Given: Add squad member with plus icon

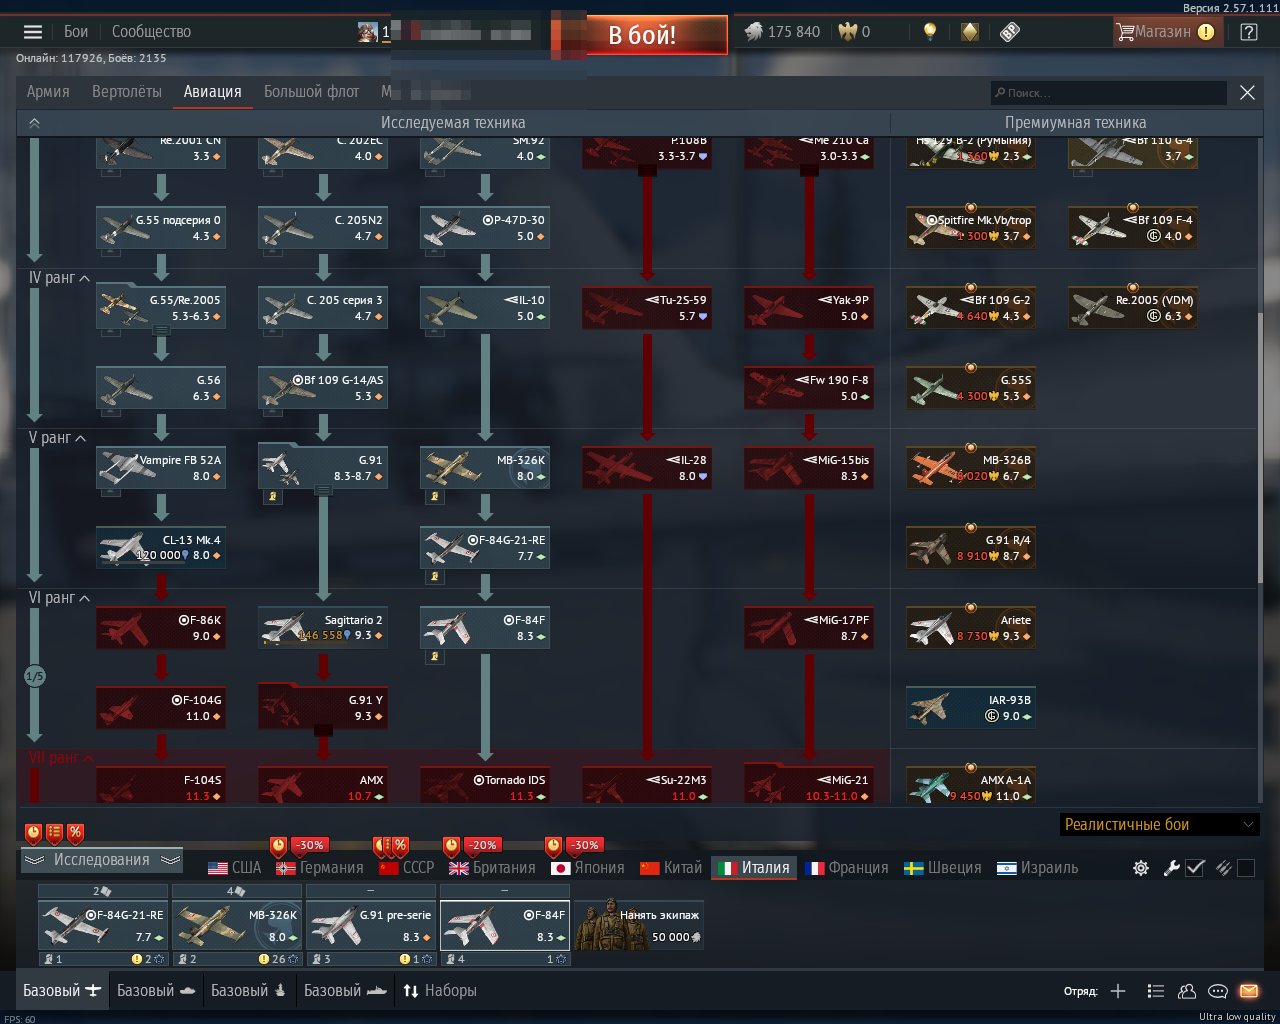Looking at the screenshot, I should (x=1118, y=991).
